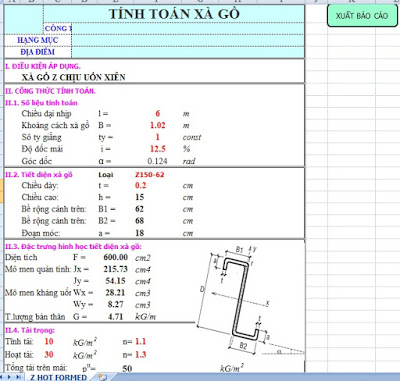The width and height of the screenshot is (400, 381).
Task: Jump to last sheet with navigation arrow
Action: point(19,377)
